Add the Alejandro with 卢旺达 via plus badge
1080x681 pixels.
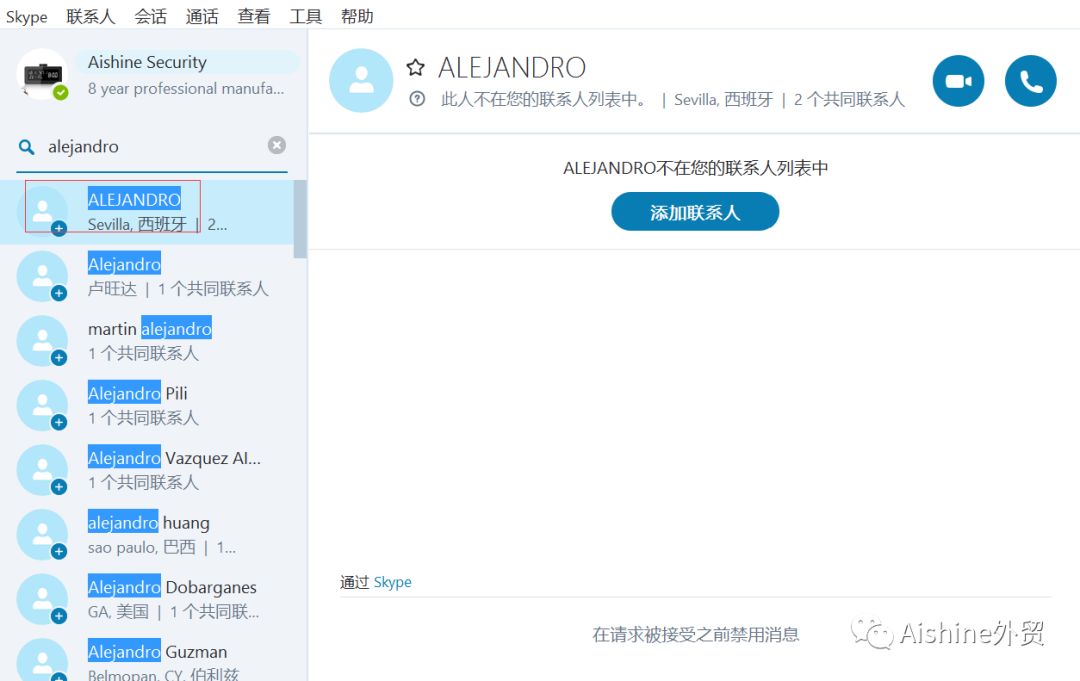click(59, 293)
